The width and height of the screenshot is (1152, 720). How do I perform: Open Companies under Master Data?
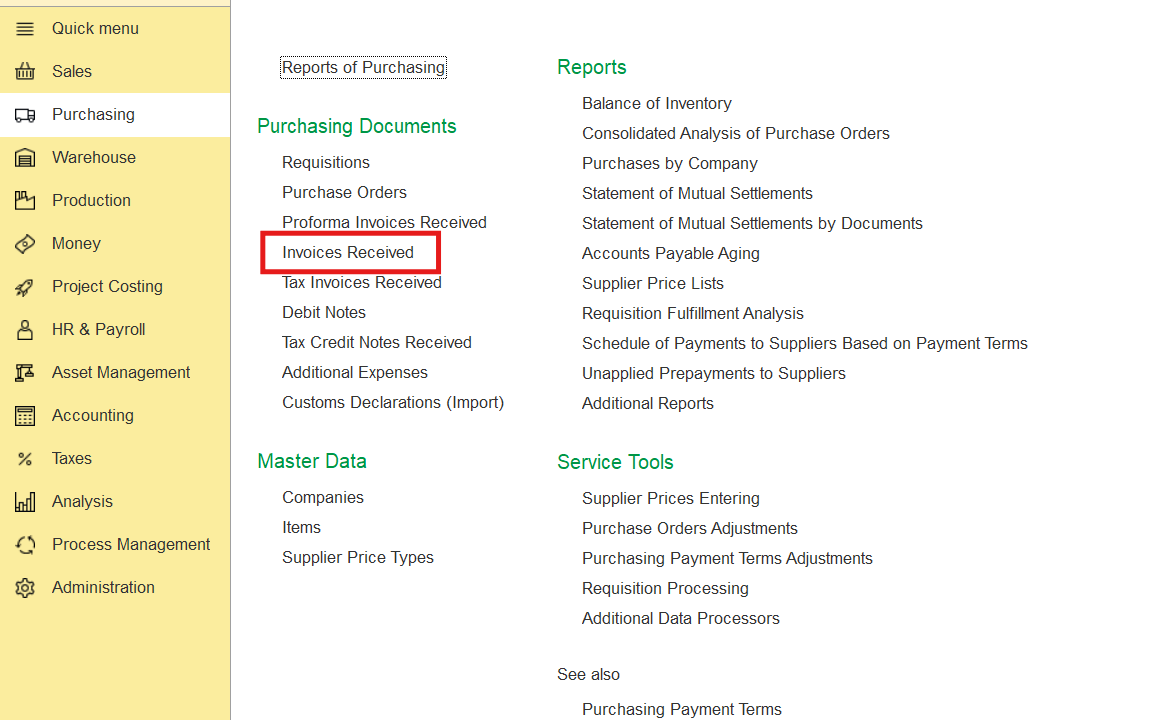click(x=322, y=498)
